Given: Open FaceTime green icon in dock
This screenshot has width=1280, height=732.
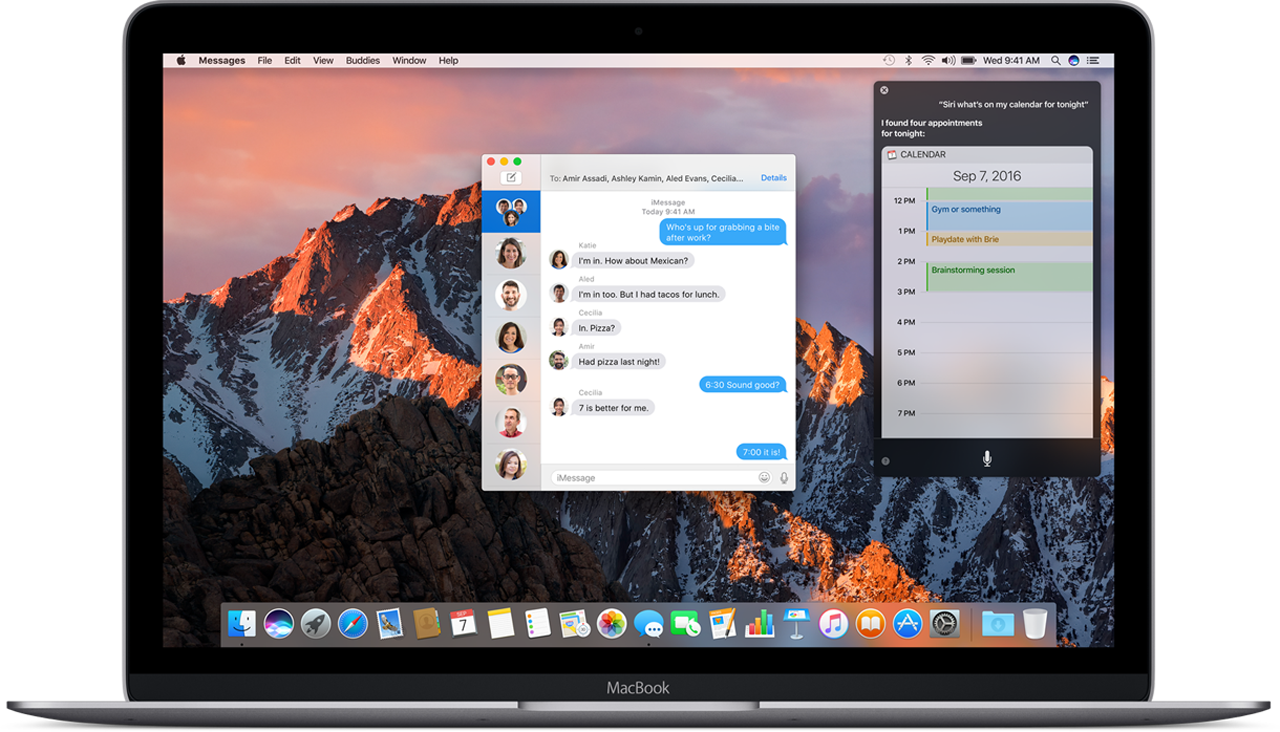Looking at the screenshot, I should click(x=685, y=624).
